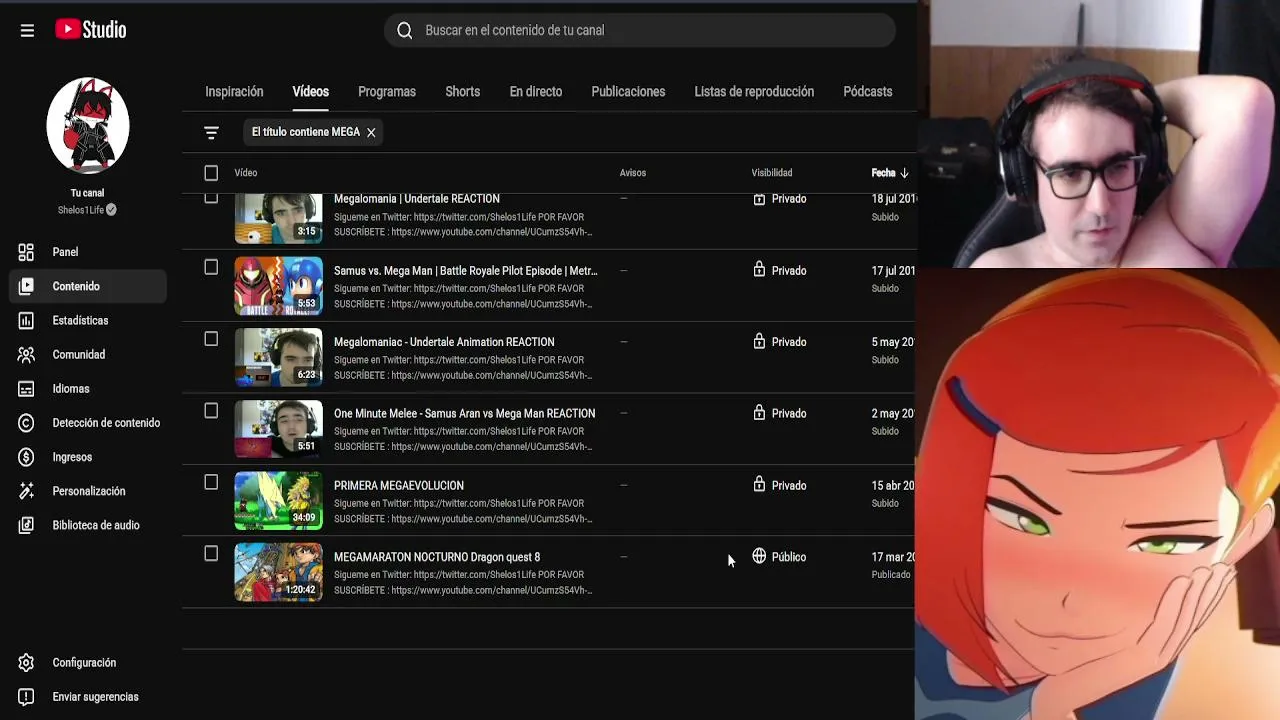This screenshot has height=720, width=1280.
Task: Click the Ingresos dollar icon
Action: (27, 457)
